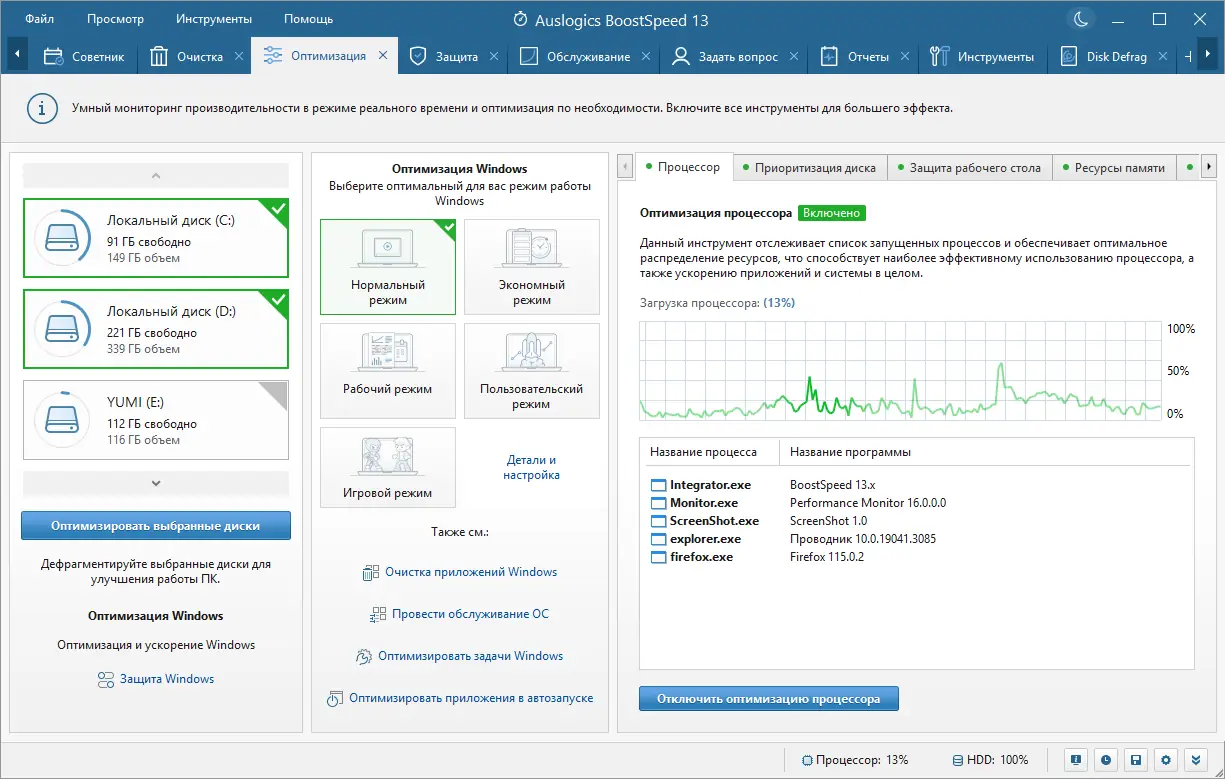
Task: Click the HDD icon in status bar
Action: [959, 760]
